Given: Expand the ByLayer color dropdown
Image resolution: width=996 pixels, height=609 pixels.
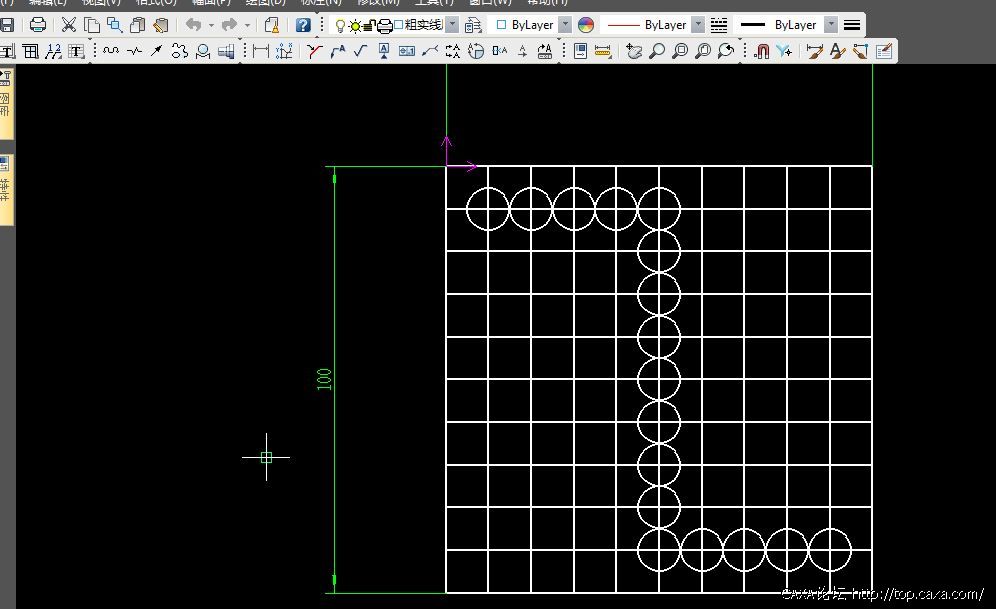Looking at the screenshot, I should coord(565,25).
